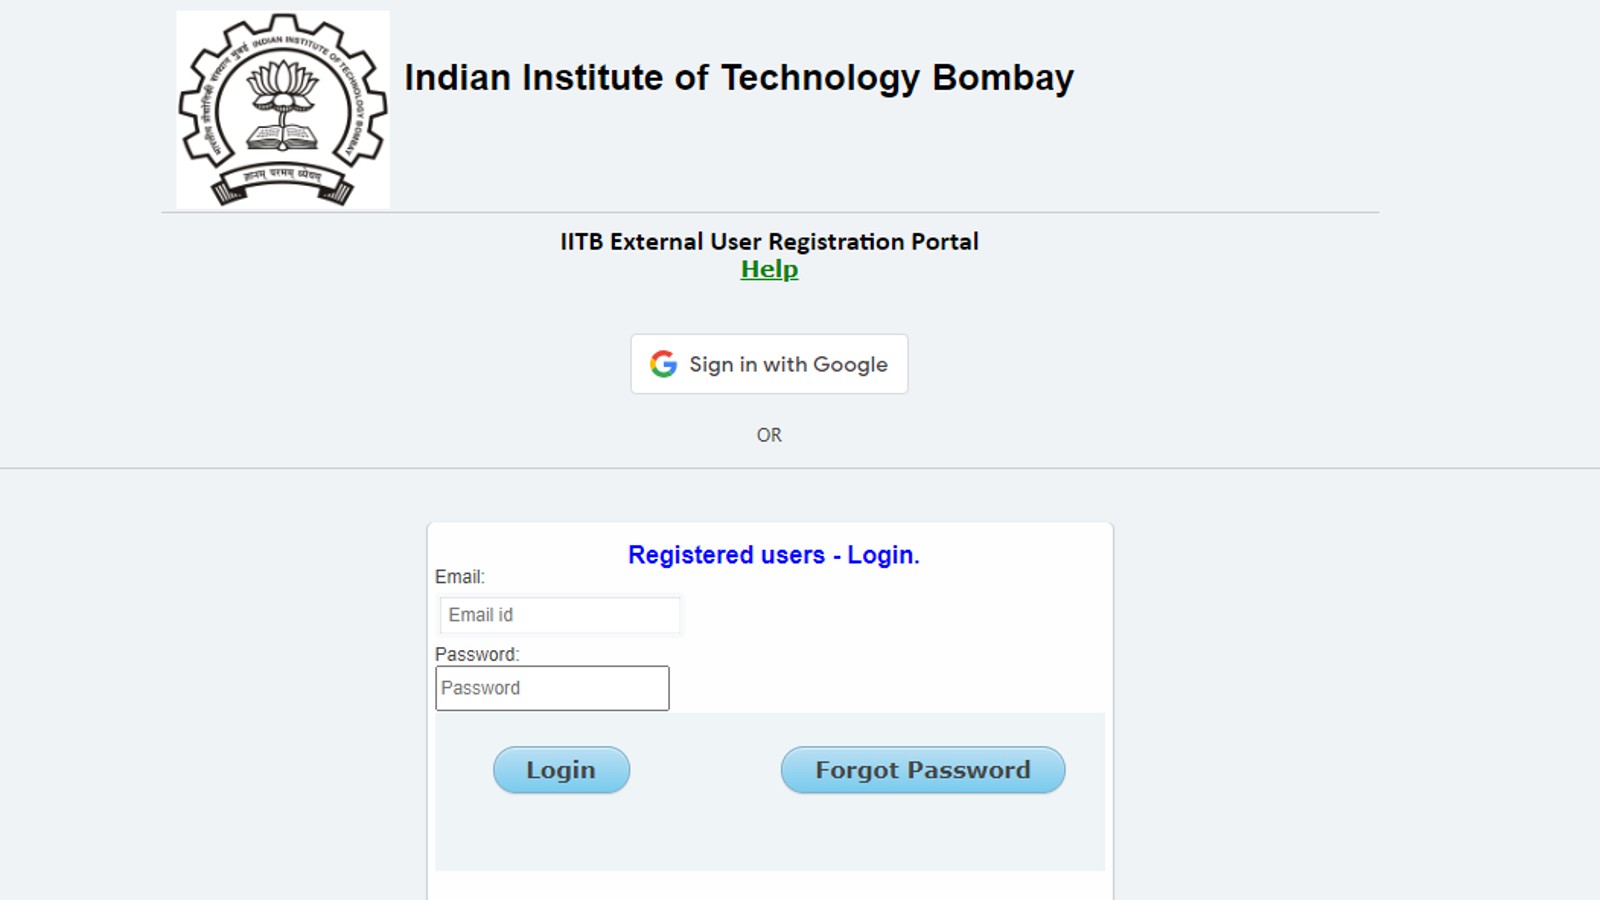The width and height of the screenshot is (1600, 900).
Task: Open the green Help link
Action: coord(769,269)
